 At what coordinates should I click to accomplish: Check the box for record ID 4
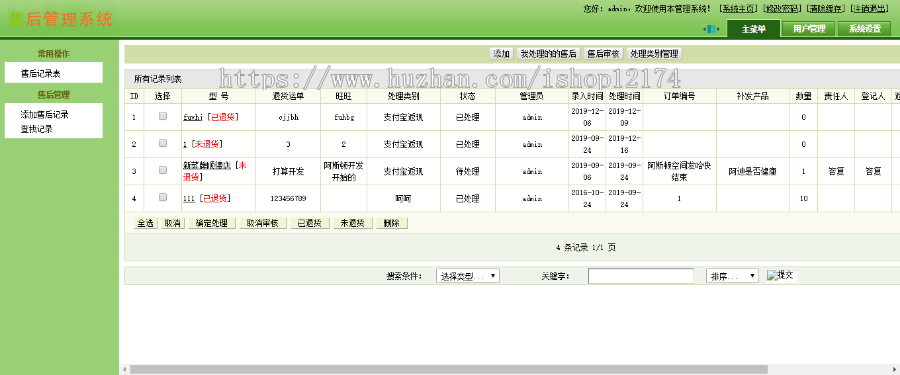(163, 197)
